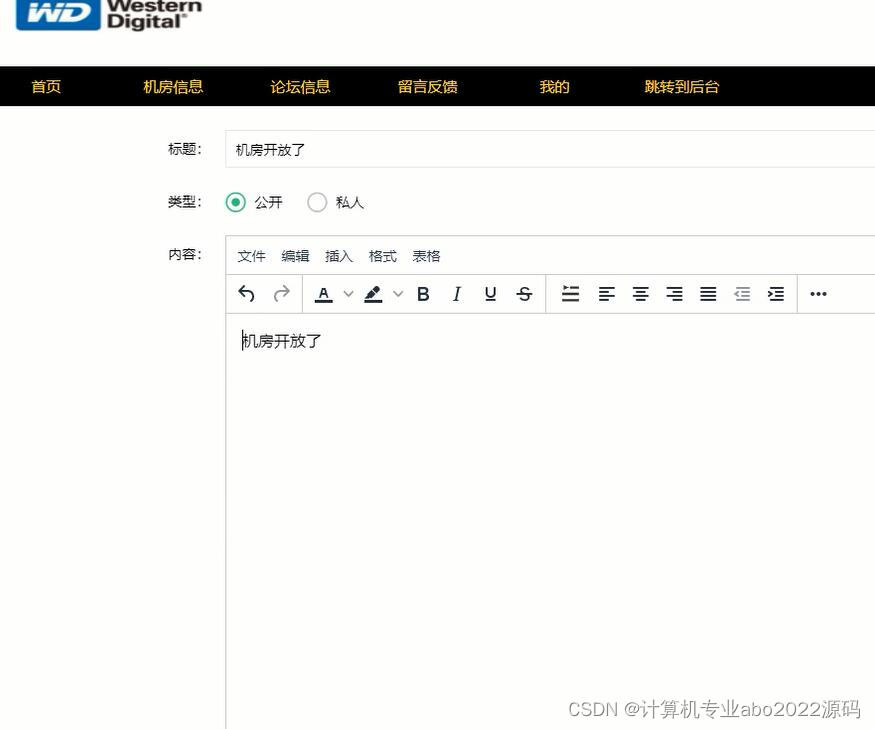Click 跳转到后台 navigation link

pyautogui.click(x=681, y=87)
